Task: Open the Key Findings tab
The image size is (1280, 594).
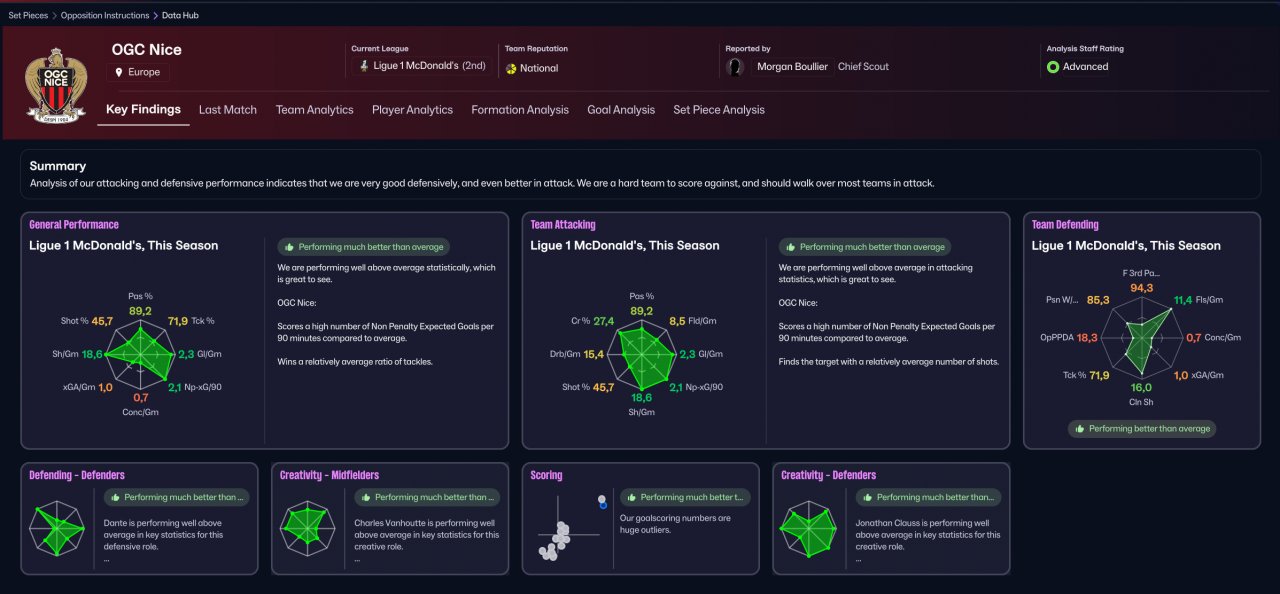Action: (x=143, y=110)
